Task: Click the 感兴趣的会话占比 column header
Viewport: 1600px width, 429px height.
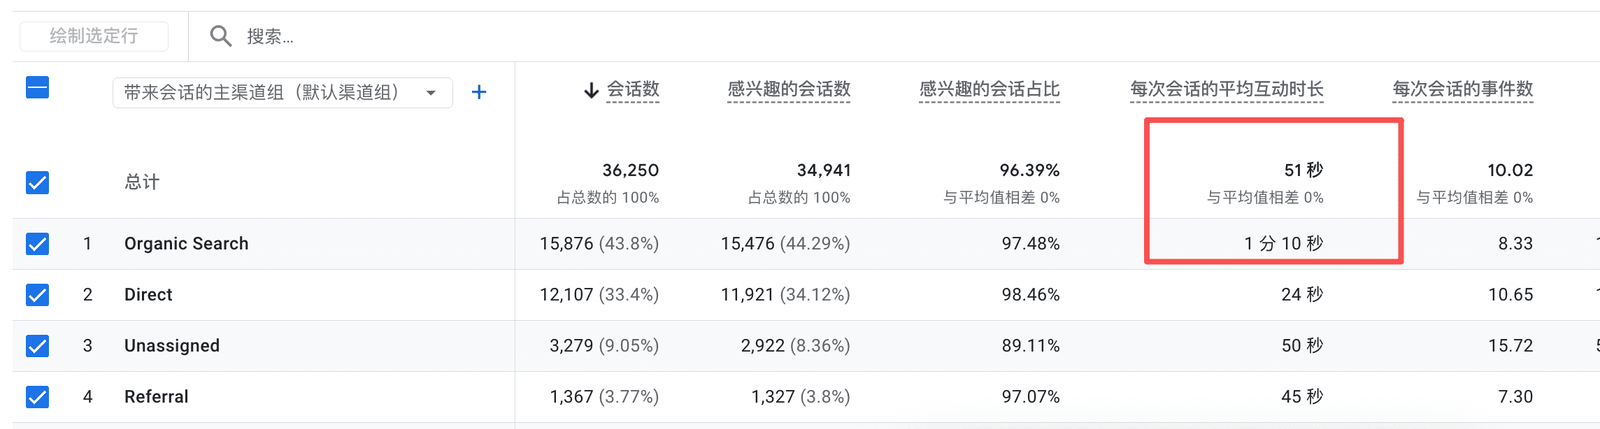Action: tap(989, 89)
